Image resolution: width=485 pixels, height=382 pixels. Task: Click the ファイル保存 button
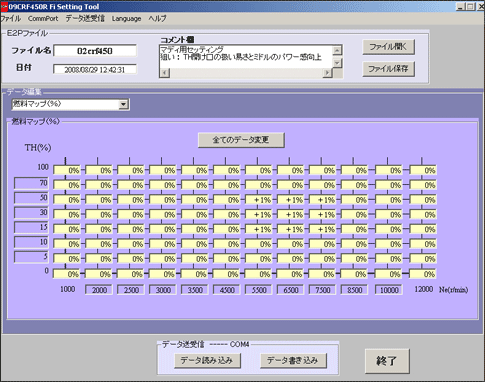pyautogui.click(x=388, y=69)
